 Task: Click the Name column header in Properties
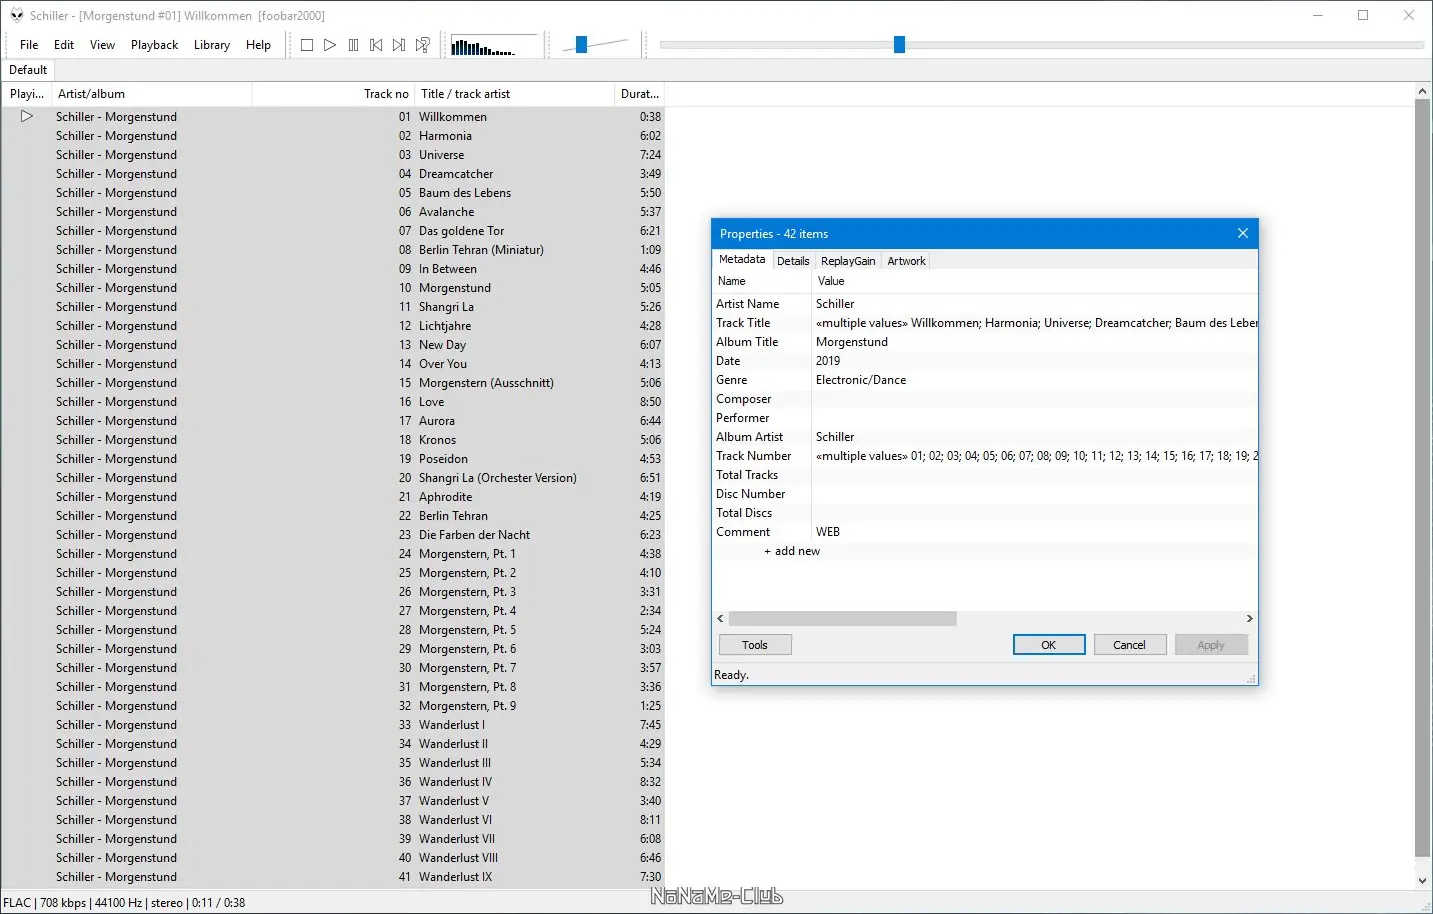[x=763, y=281]
